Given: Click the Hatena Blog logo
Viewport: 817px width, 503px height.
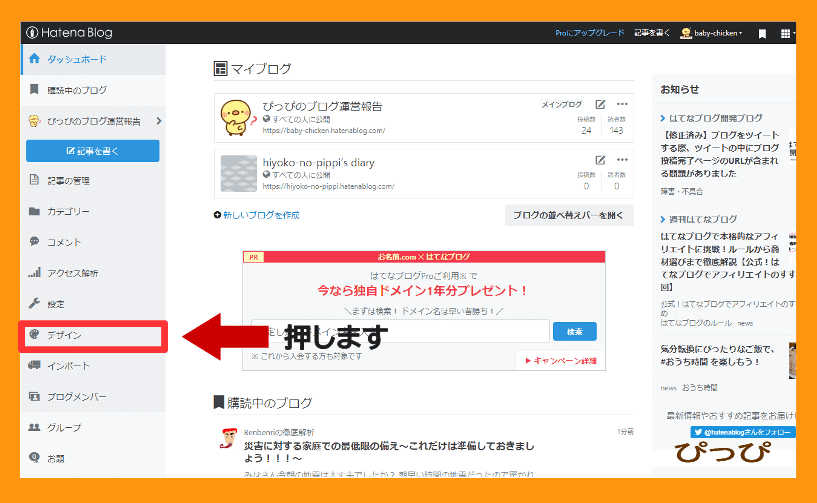Looking at the screenshot, I should [69, 33].
